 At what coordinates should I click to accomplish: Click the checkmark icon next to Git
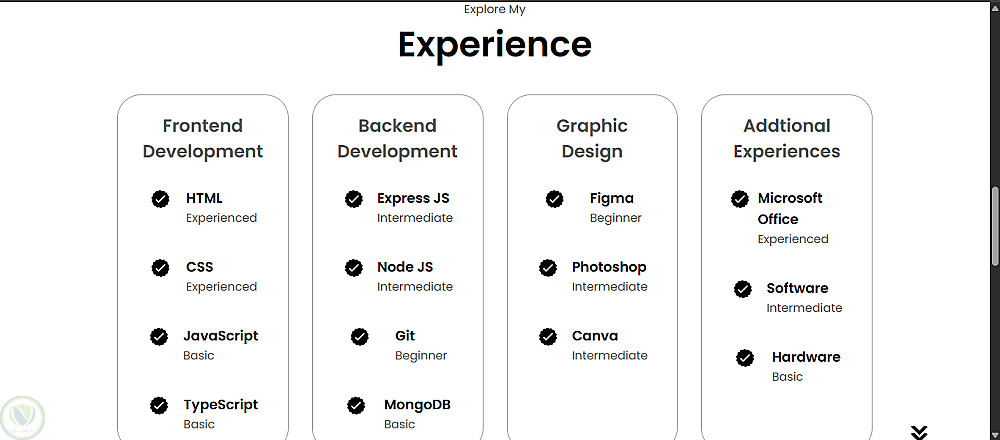360,337
